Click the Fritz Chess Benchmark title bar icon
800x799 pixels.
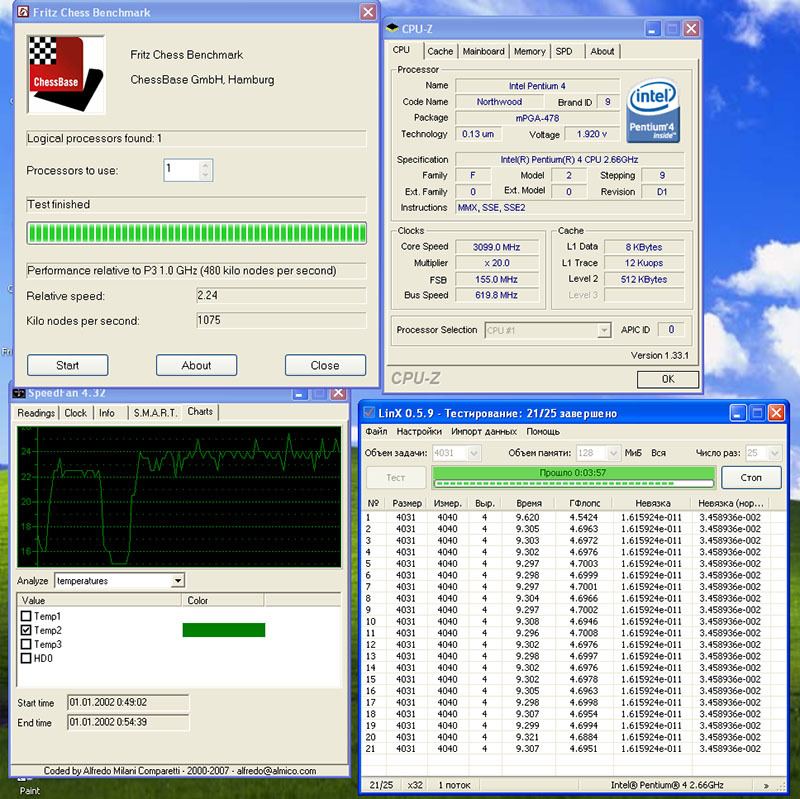coord(23,12)
